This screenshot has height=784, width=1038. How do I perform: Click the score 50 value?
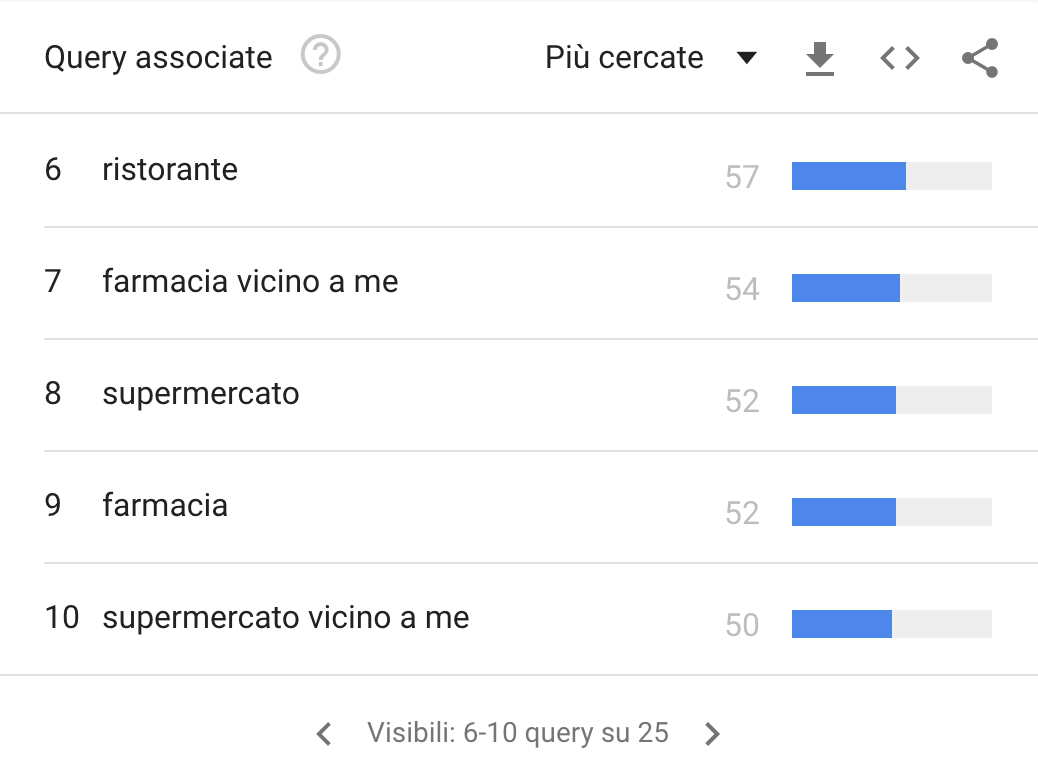(x=742, y=626)
